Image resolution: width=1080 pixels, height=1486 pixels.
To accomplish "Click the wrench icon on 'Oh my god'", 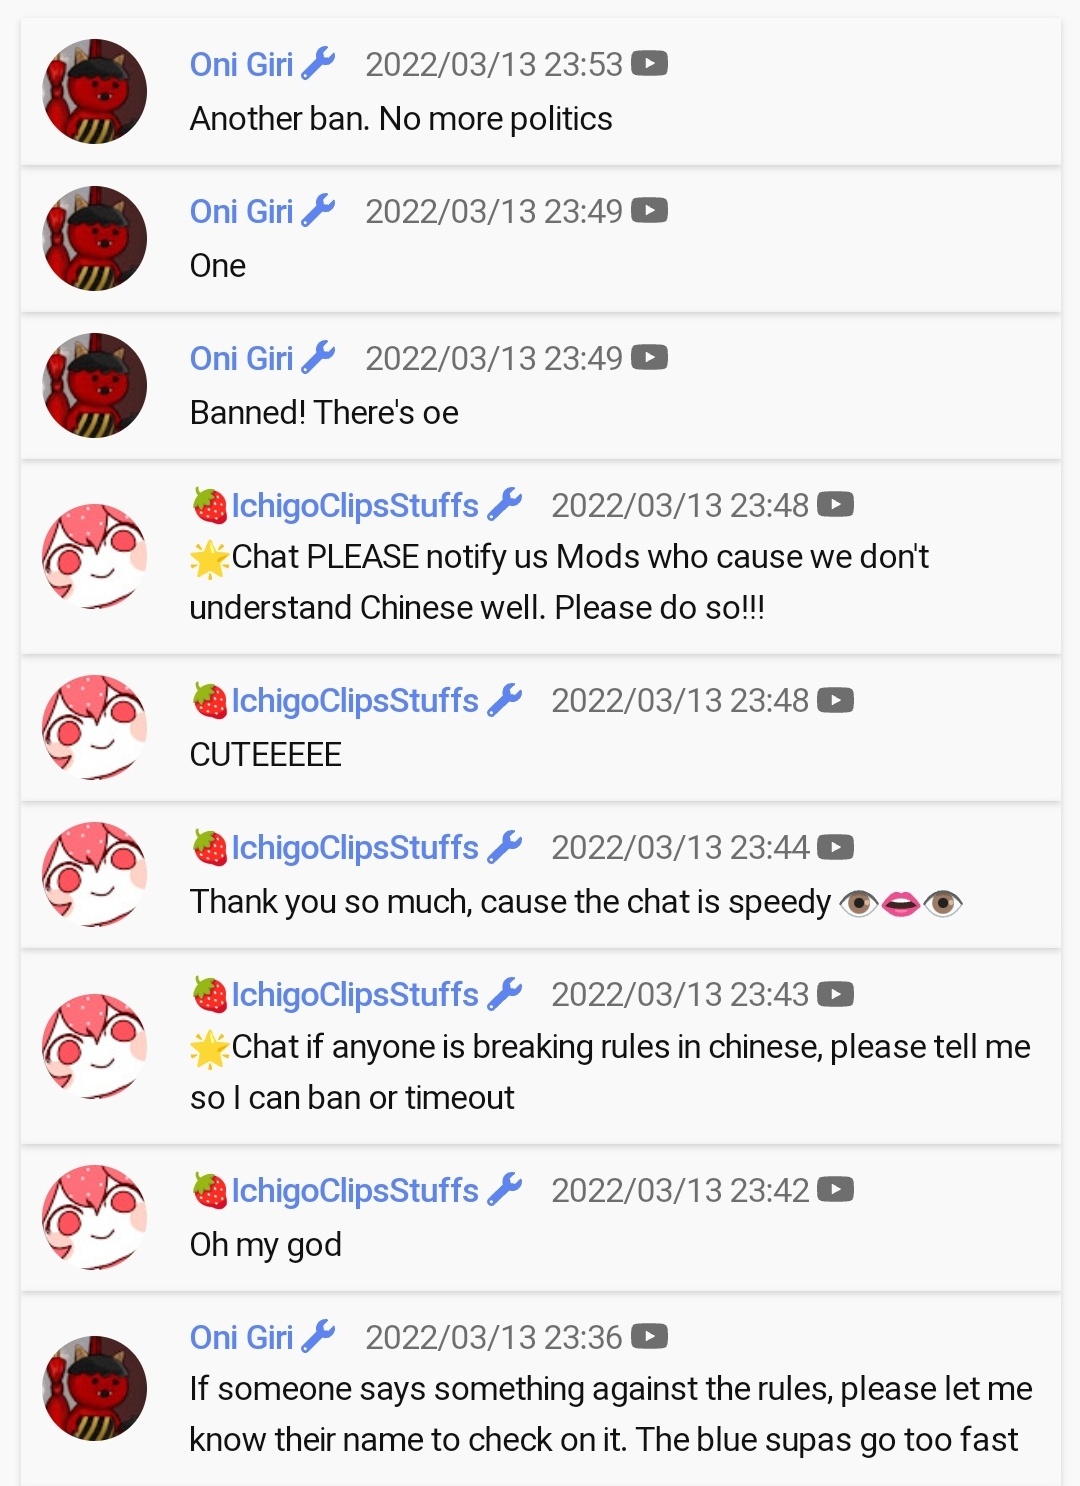I will [504, 1190].
